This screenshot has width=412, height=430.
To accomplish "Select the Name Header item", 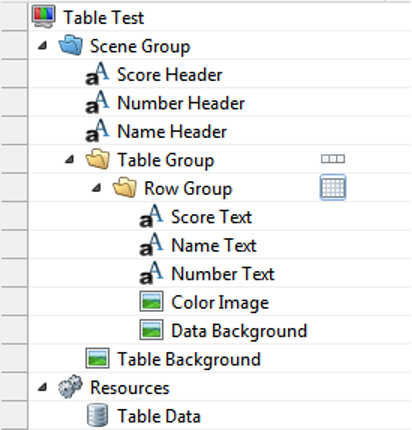I will 172,131.
